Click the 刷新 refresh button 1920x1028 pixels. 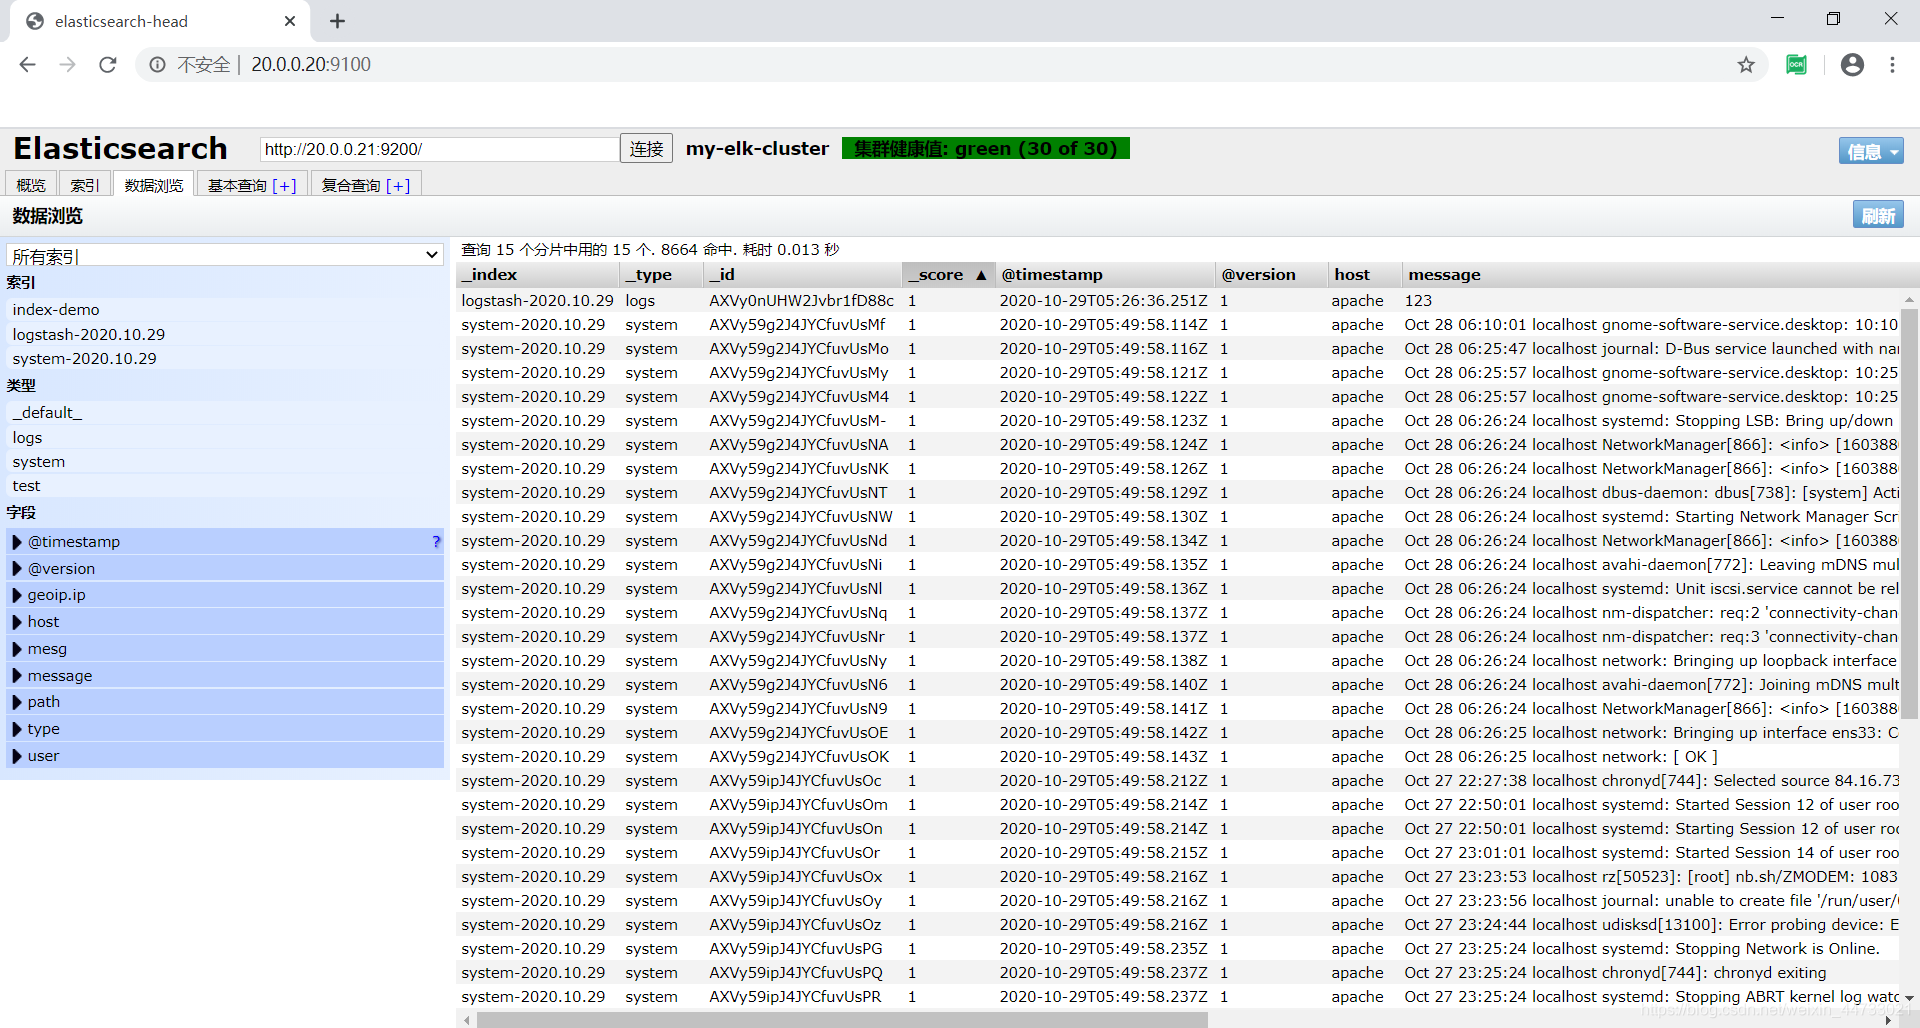pyautogui.click(x=1877, y=215)
